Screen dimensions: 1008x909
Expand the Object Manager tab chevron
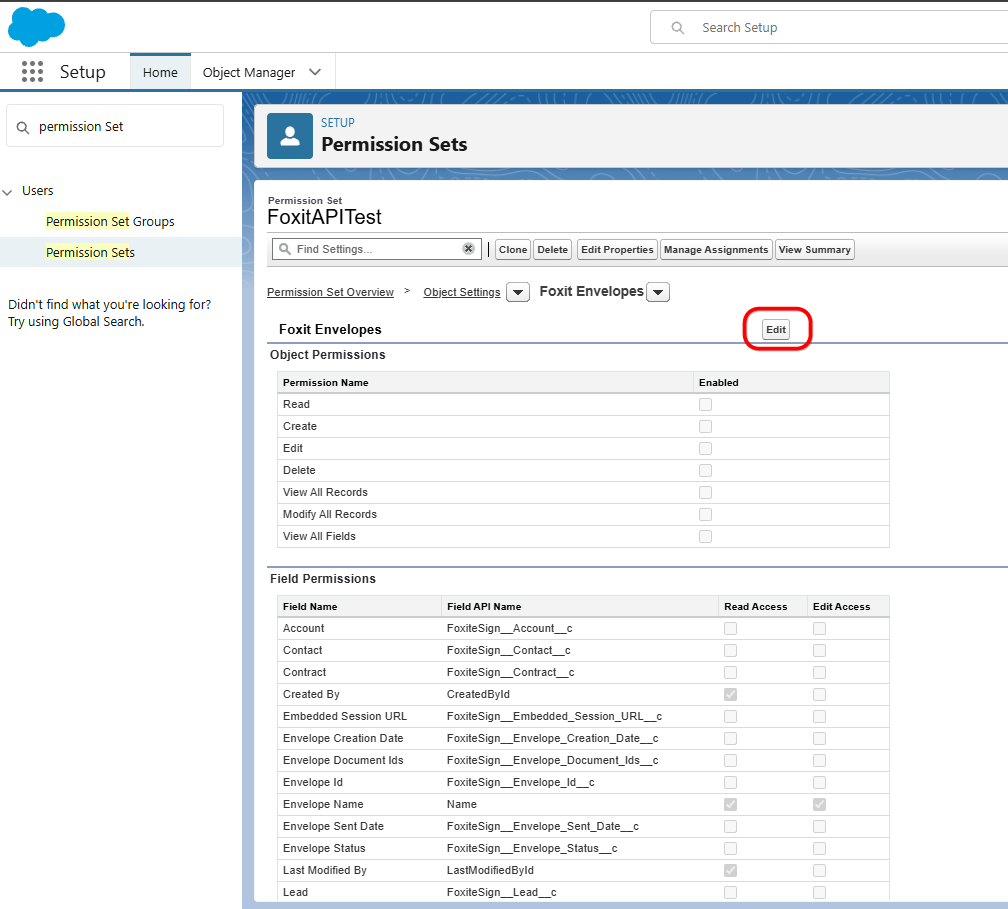pyautogui.click(x=315, y=72)
